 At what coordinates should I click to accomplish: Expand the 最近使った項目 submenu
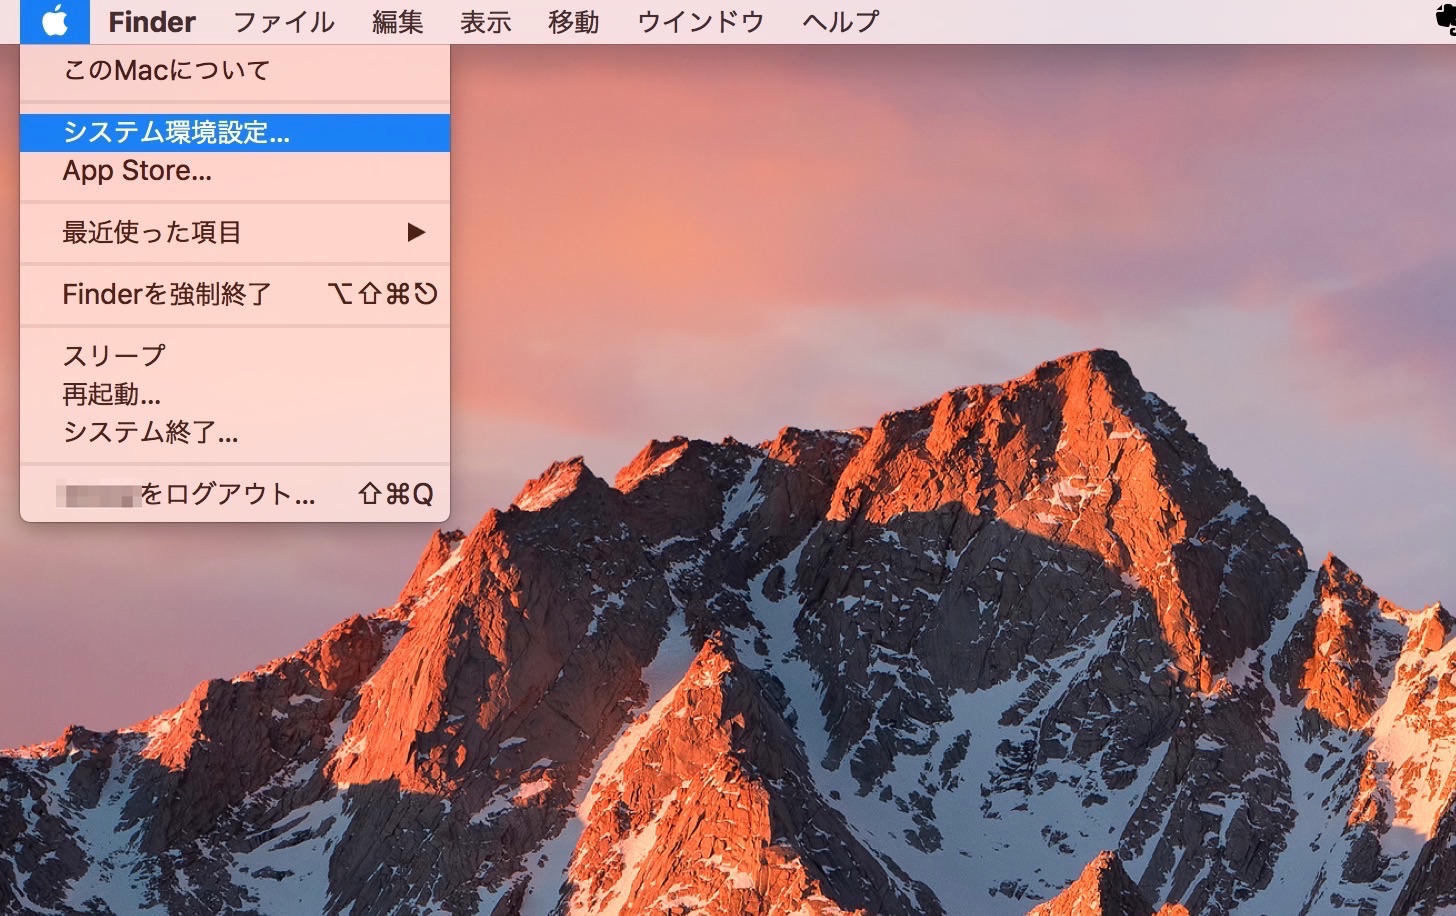pyautogui.click(x=235, y=233)
